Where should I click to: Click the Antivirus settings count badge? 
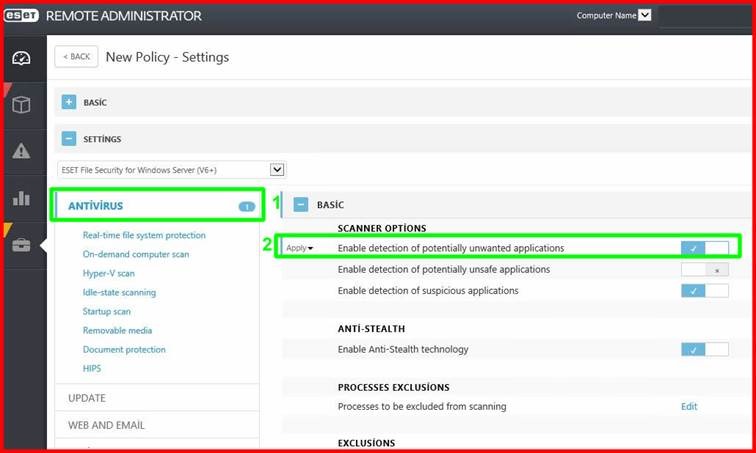tap(247, 206)
